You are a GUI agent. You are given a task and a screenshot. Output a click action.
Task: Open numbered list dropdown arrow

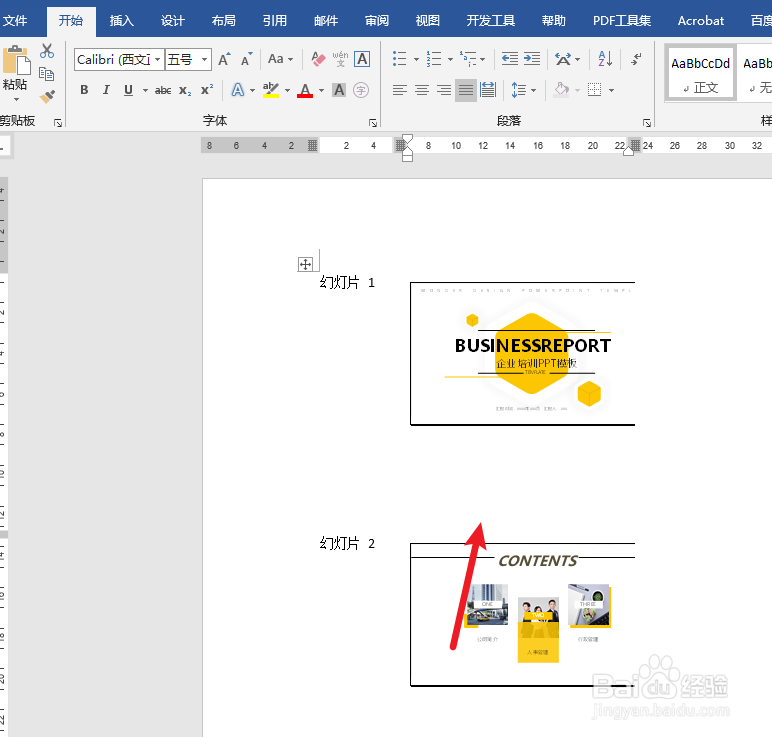click(x=450, y=60)
